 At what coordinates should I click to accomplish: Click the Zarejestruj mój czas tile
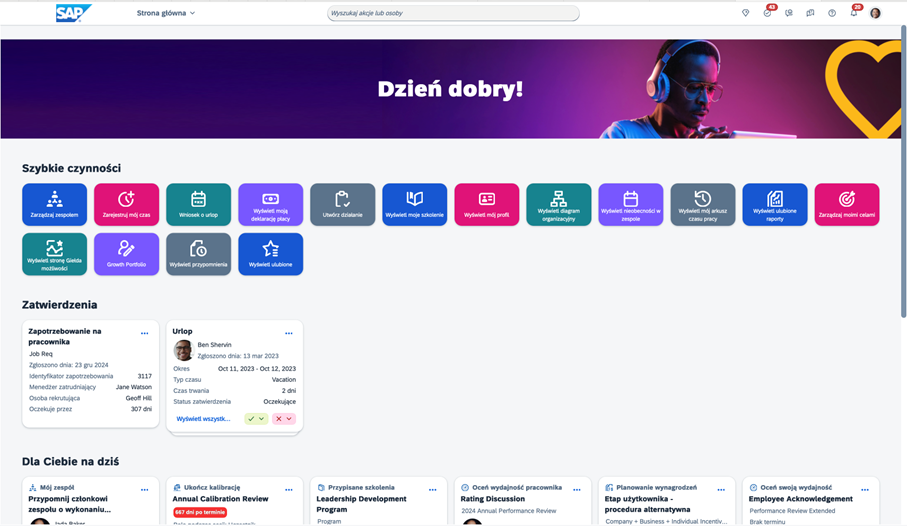[126, 204]
